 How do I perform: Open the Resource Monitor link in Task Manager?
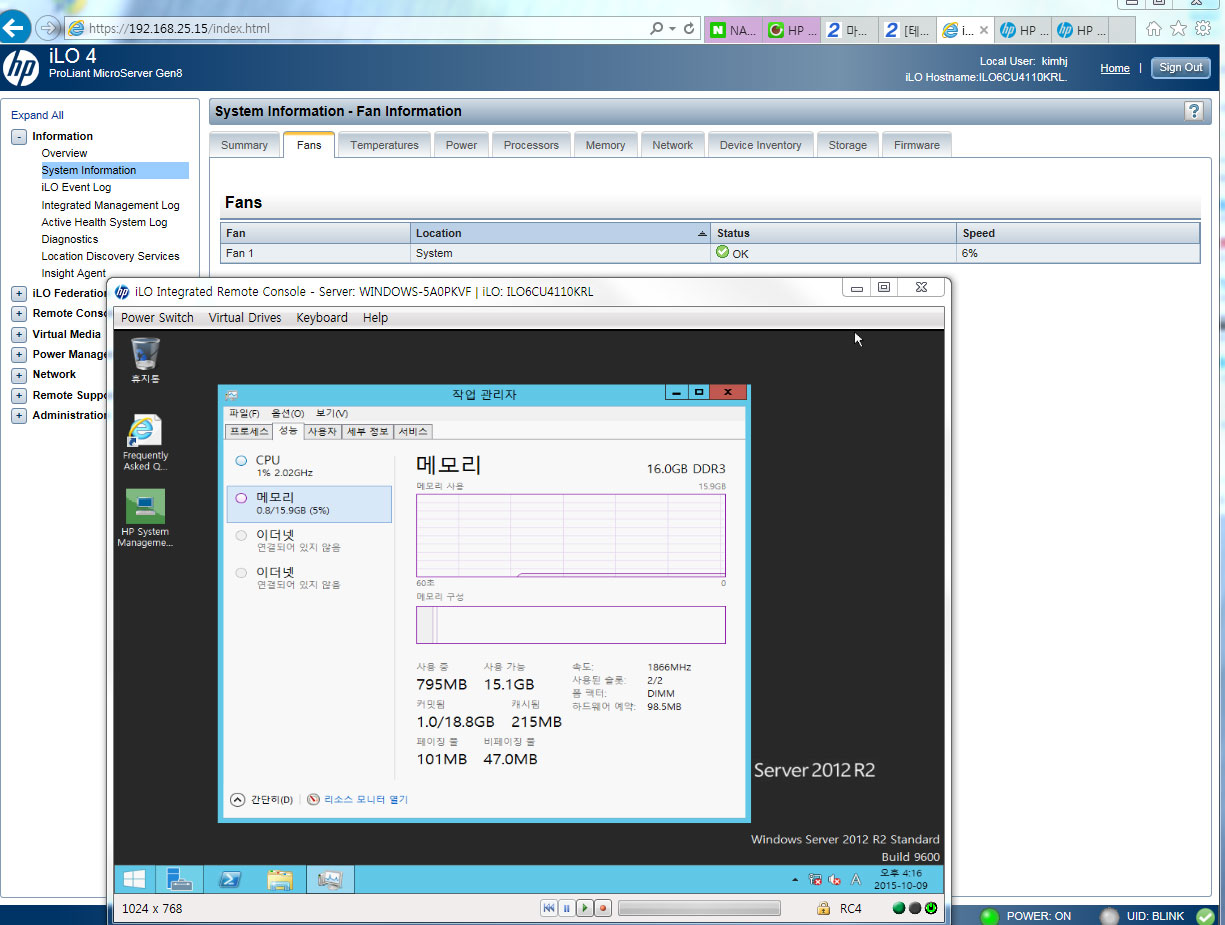358,799
